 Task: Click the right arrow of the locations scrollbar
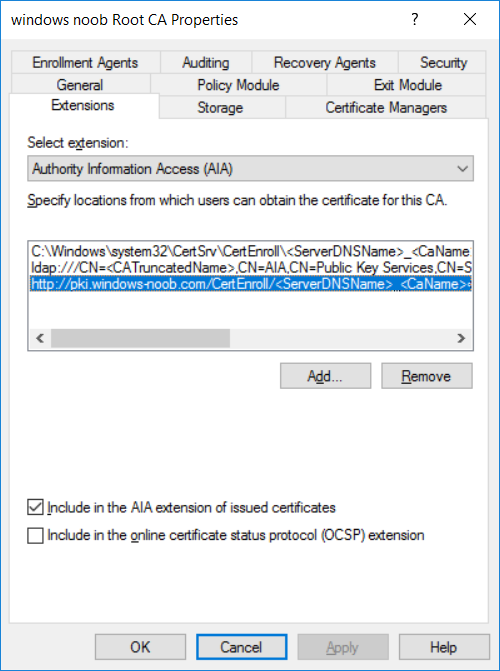click(461, 338)
